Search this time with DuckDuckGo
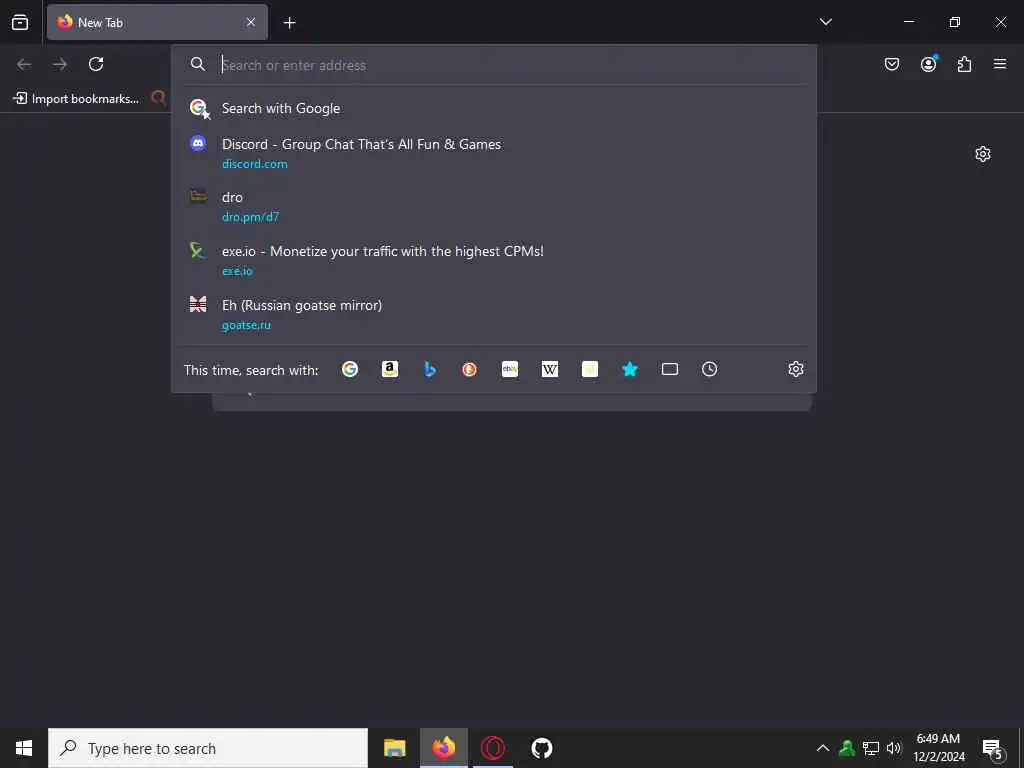1024x768 pixels. (470, 370)
